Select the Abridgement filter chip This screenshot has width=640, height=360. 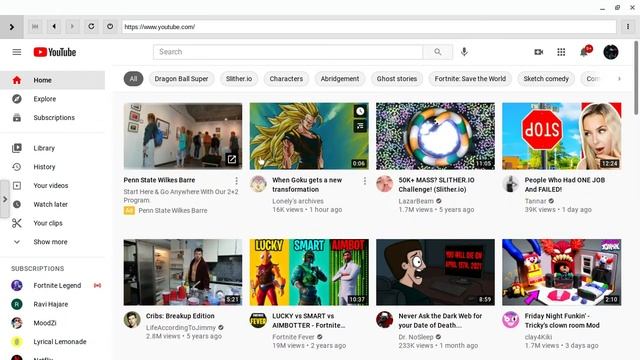(x=340, y=79)
